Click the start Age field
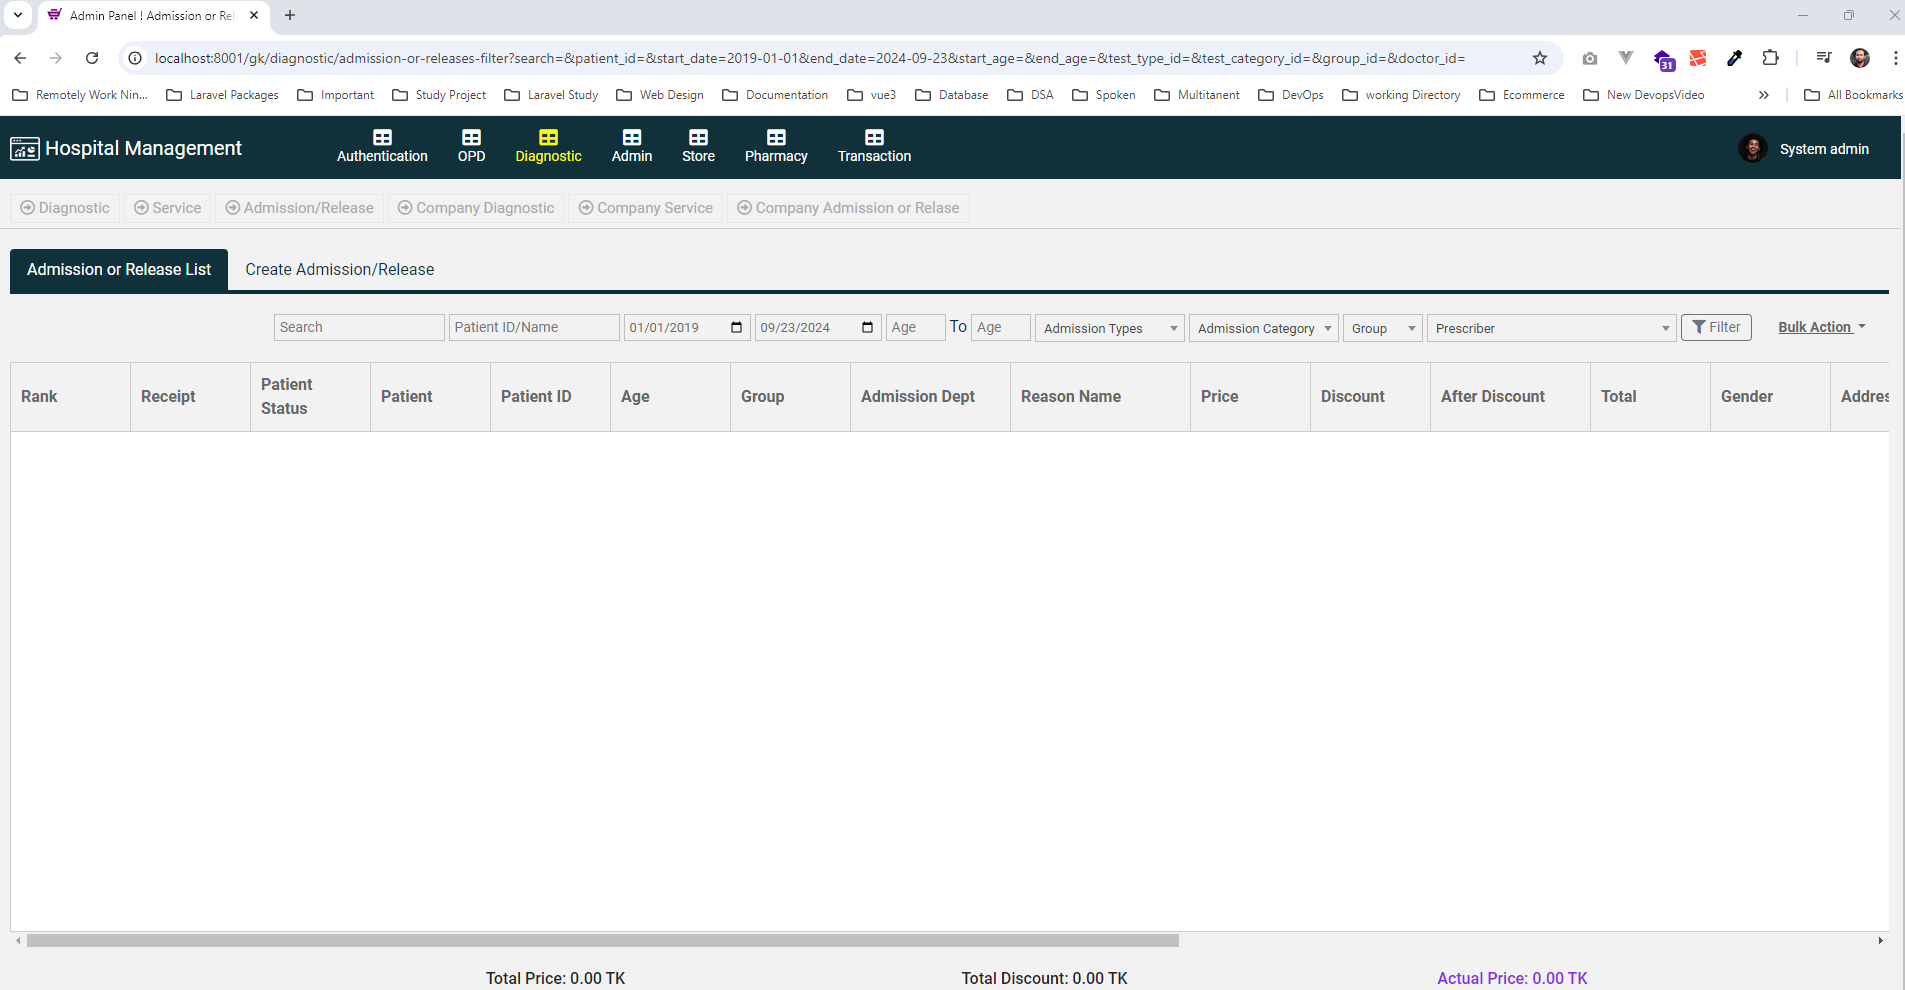1905x990 pixels. pos(916,327)
